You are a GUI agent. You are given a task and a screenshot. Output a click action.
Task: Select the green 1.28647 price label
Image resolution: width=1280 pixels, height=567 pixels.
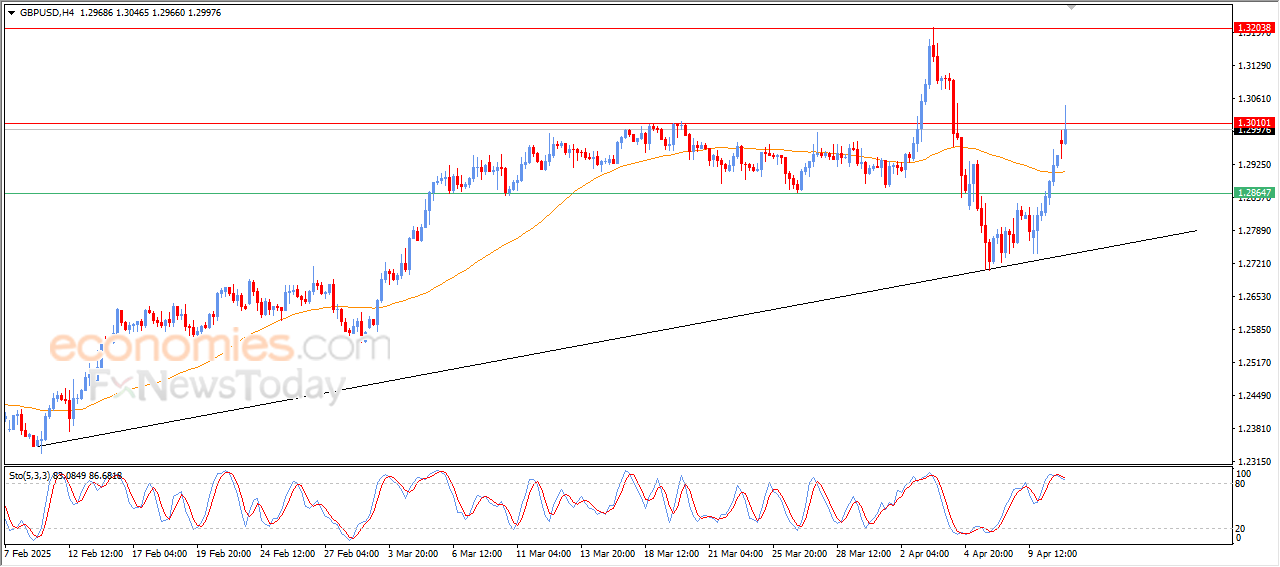(x=1254, y=192)
